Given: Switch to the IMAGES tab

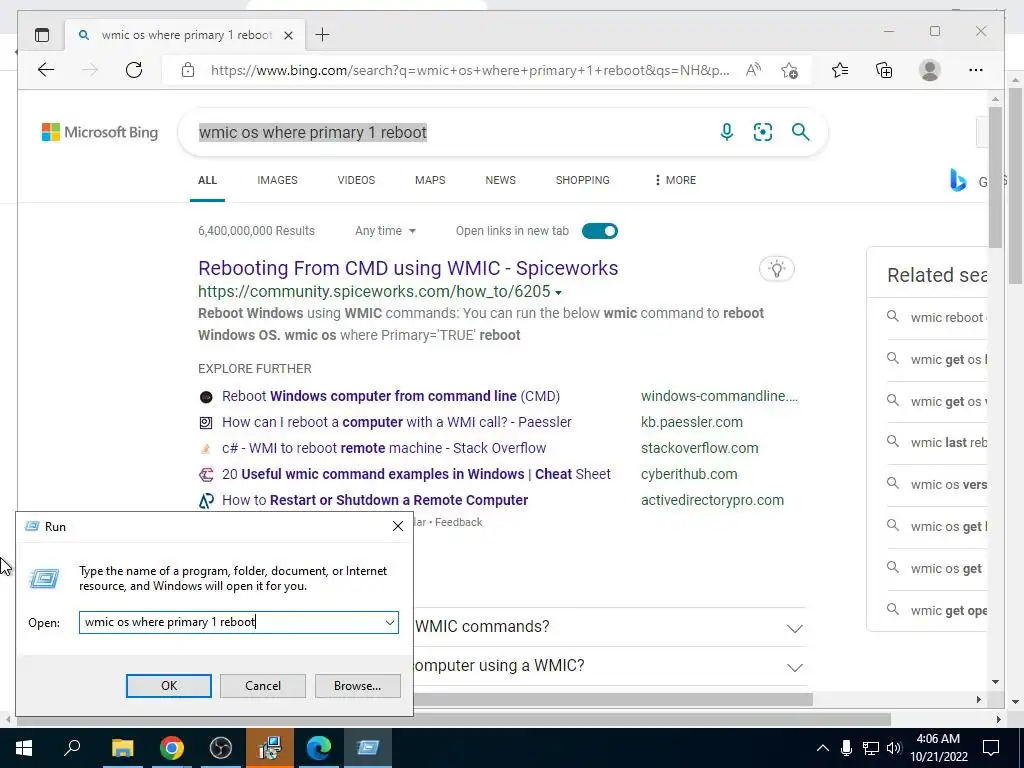Looking at the screenshot, I should point(277,180).
